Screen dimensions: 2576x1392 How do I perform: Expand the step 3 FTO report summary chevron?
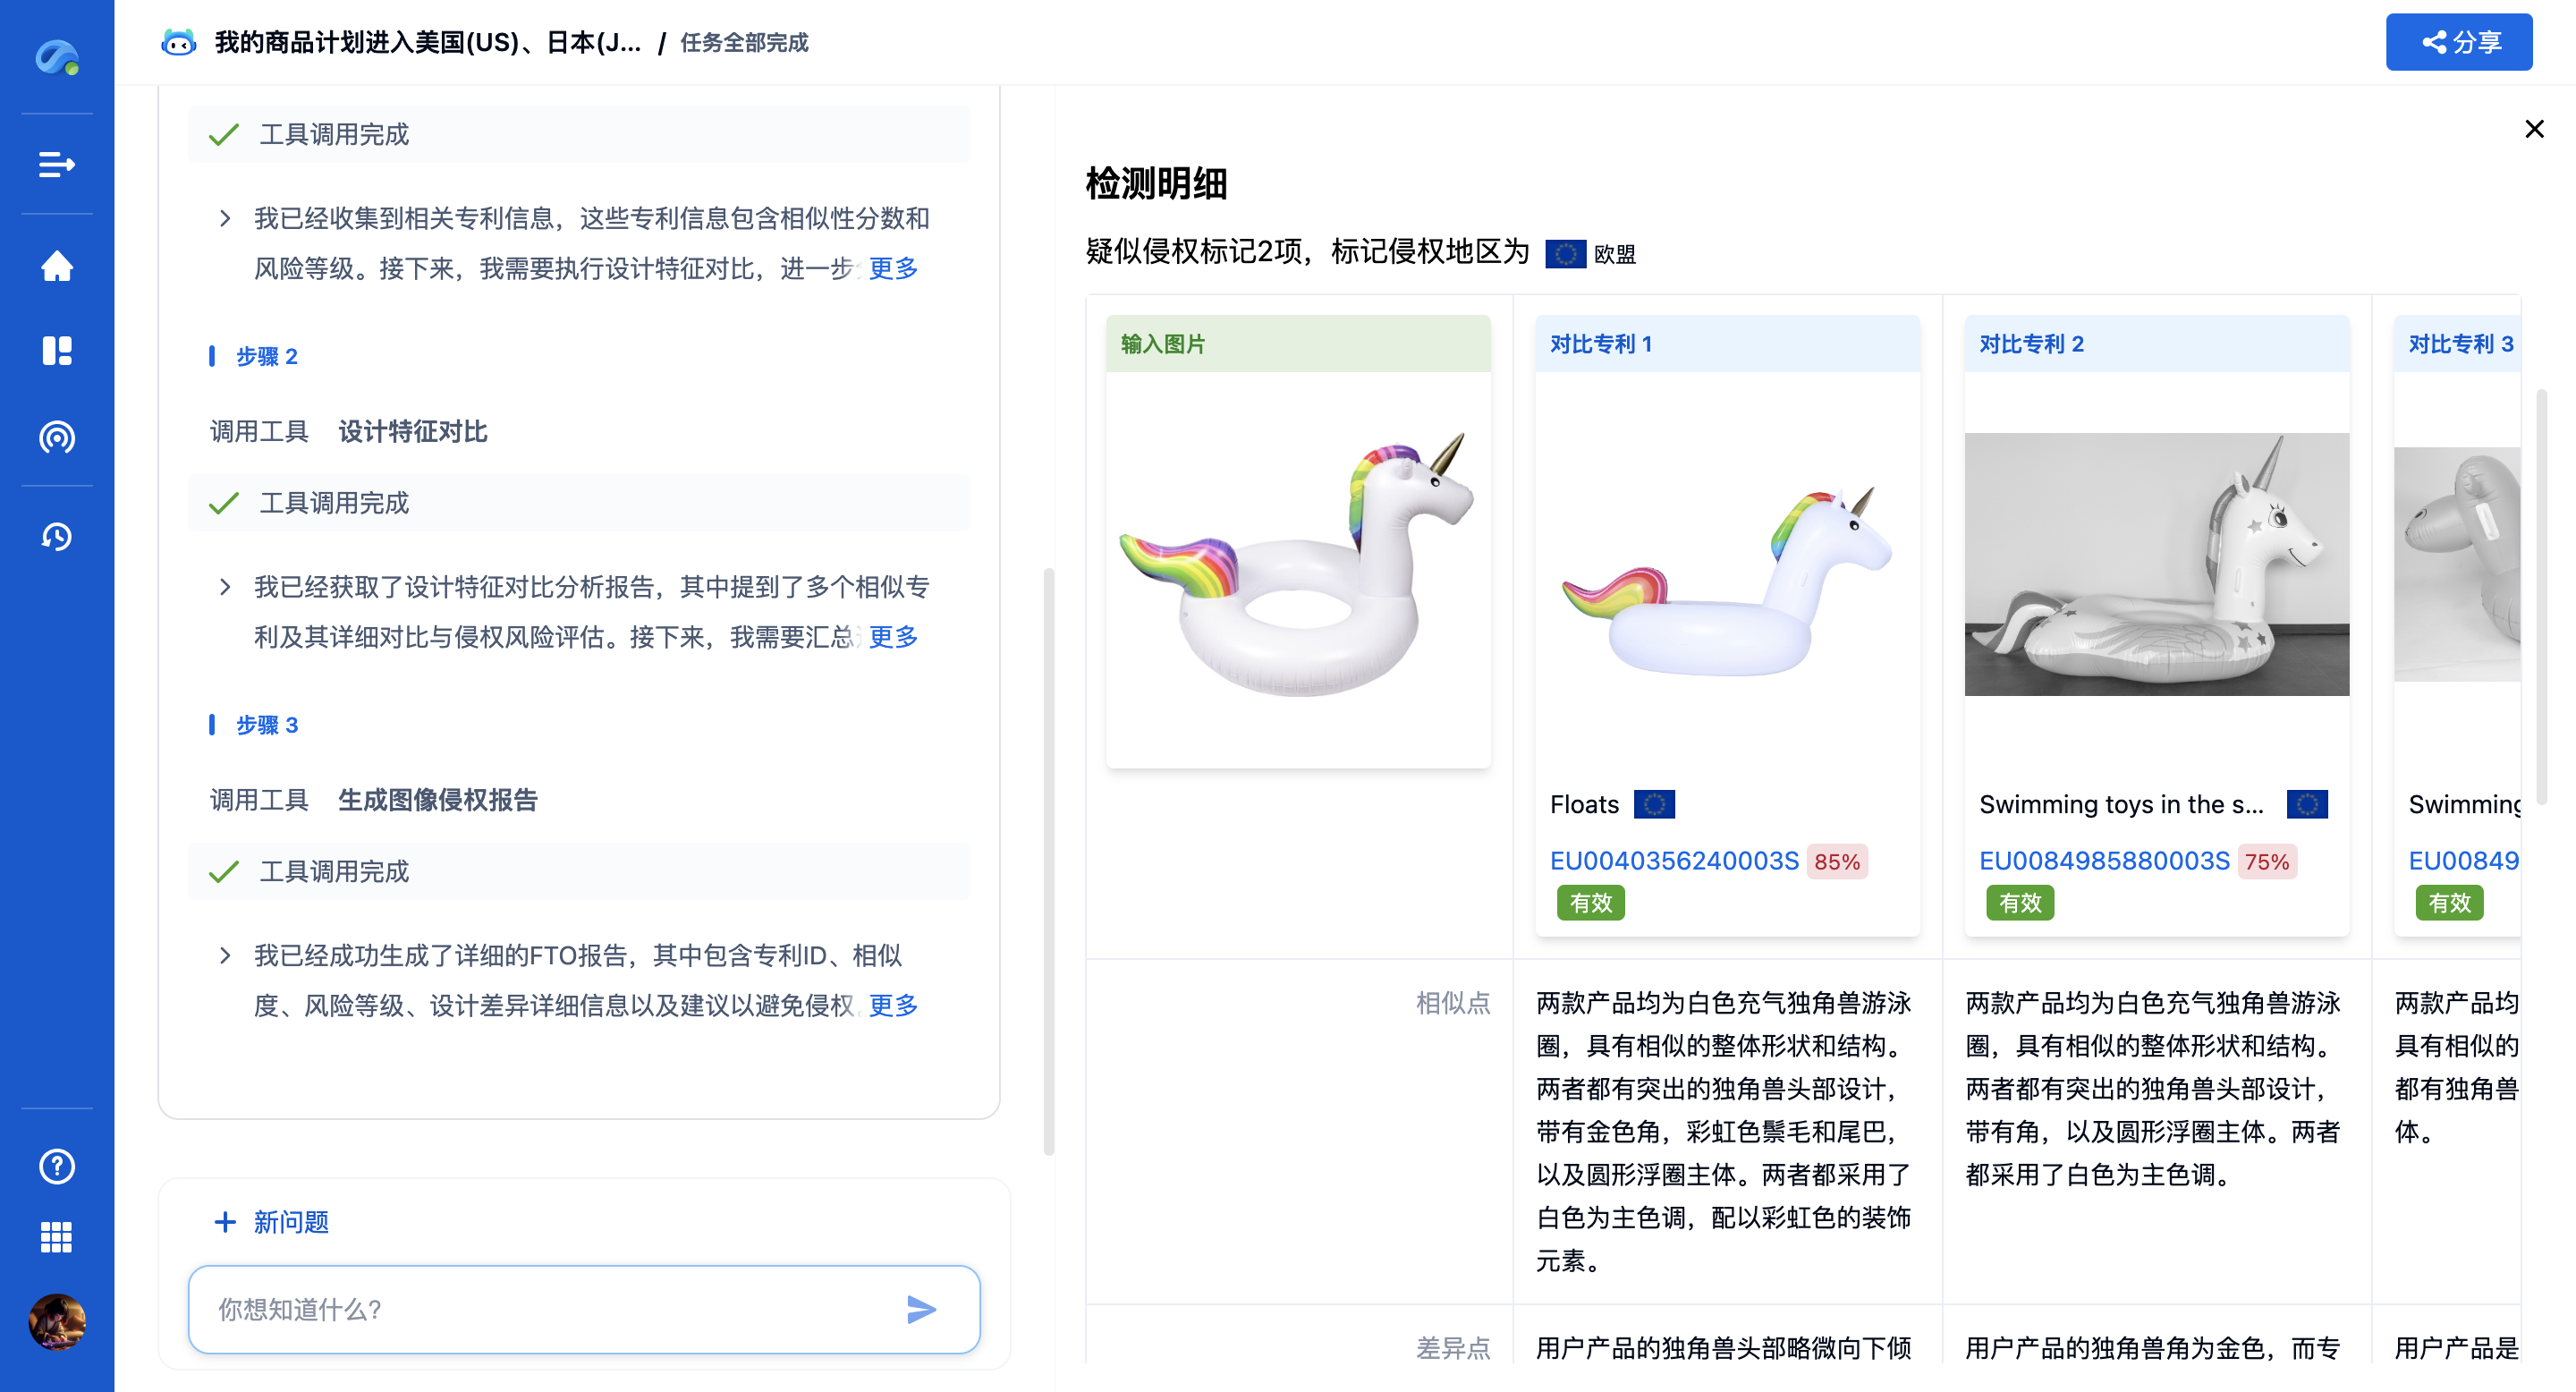pyautogui.click(x=225, y=956)
